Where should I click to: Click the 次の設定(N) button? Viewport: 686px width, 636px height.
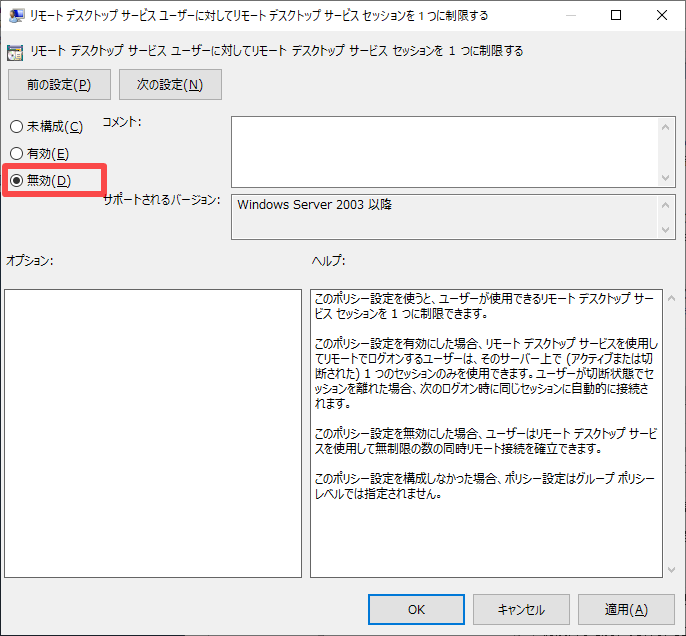(x=170, y=84)
